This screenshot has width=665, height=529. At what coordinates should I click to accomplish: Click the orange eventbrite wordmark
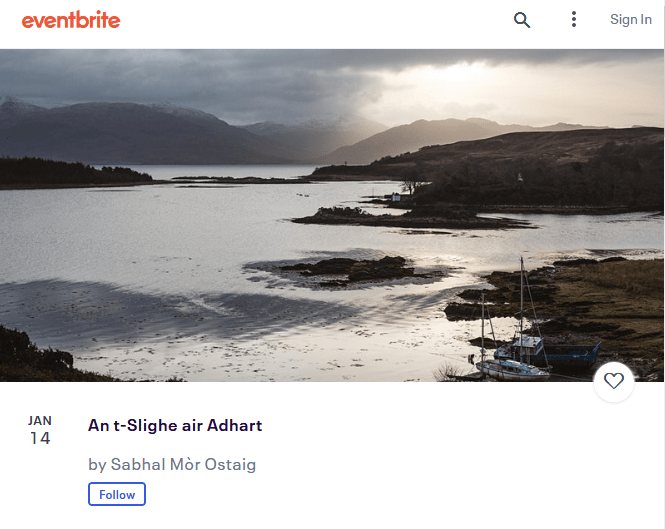click(x=71, y=20)
